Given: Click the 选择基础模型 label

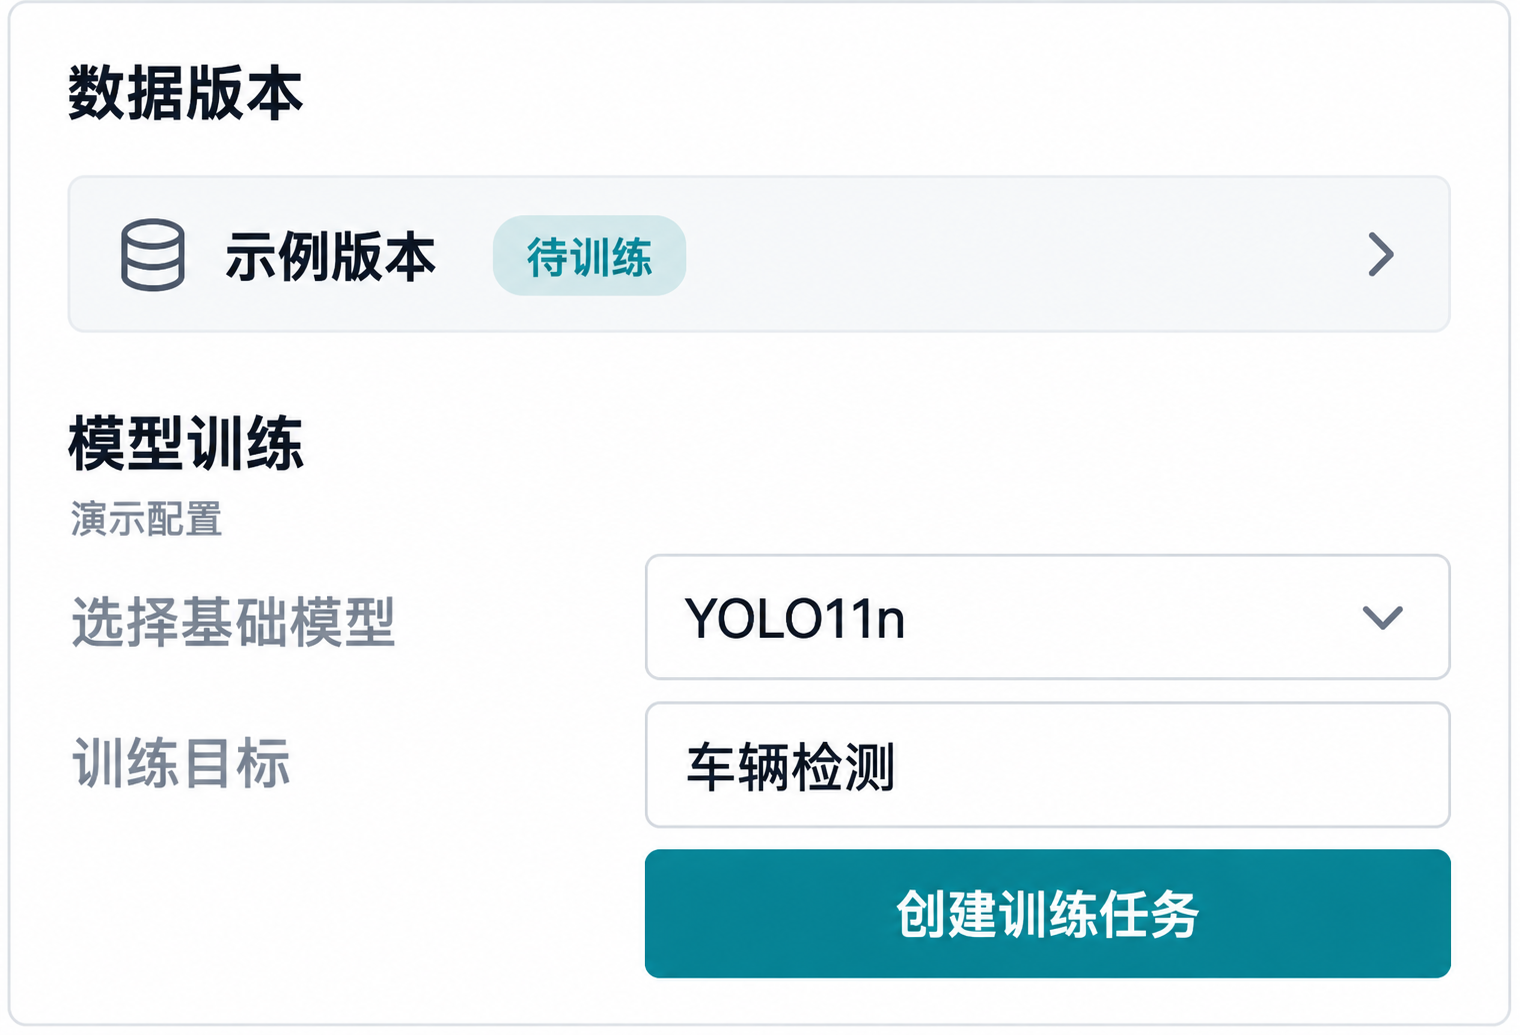Looking at the screenshot, I should click(234, 622).
